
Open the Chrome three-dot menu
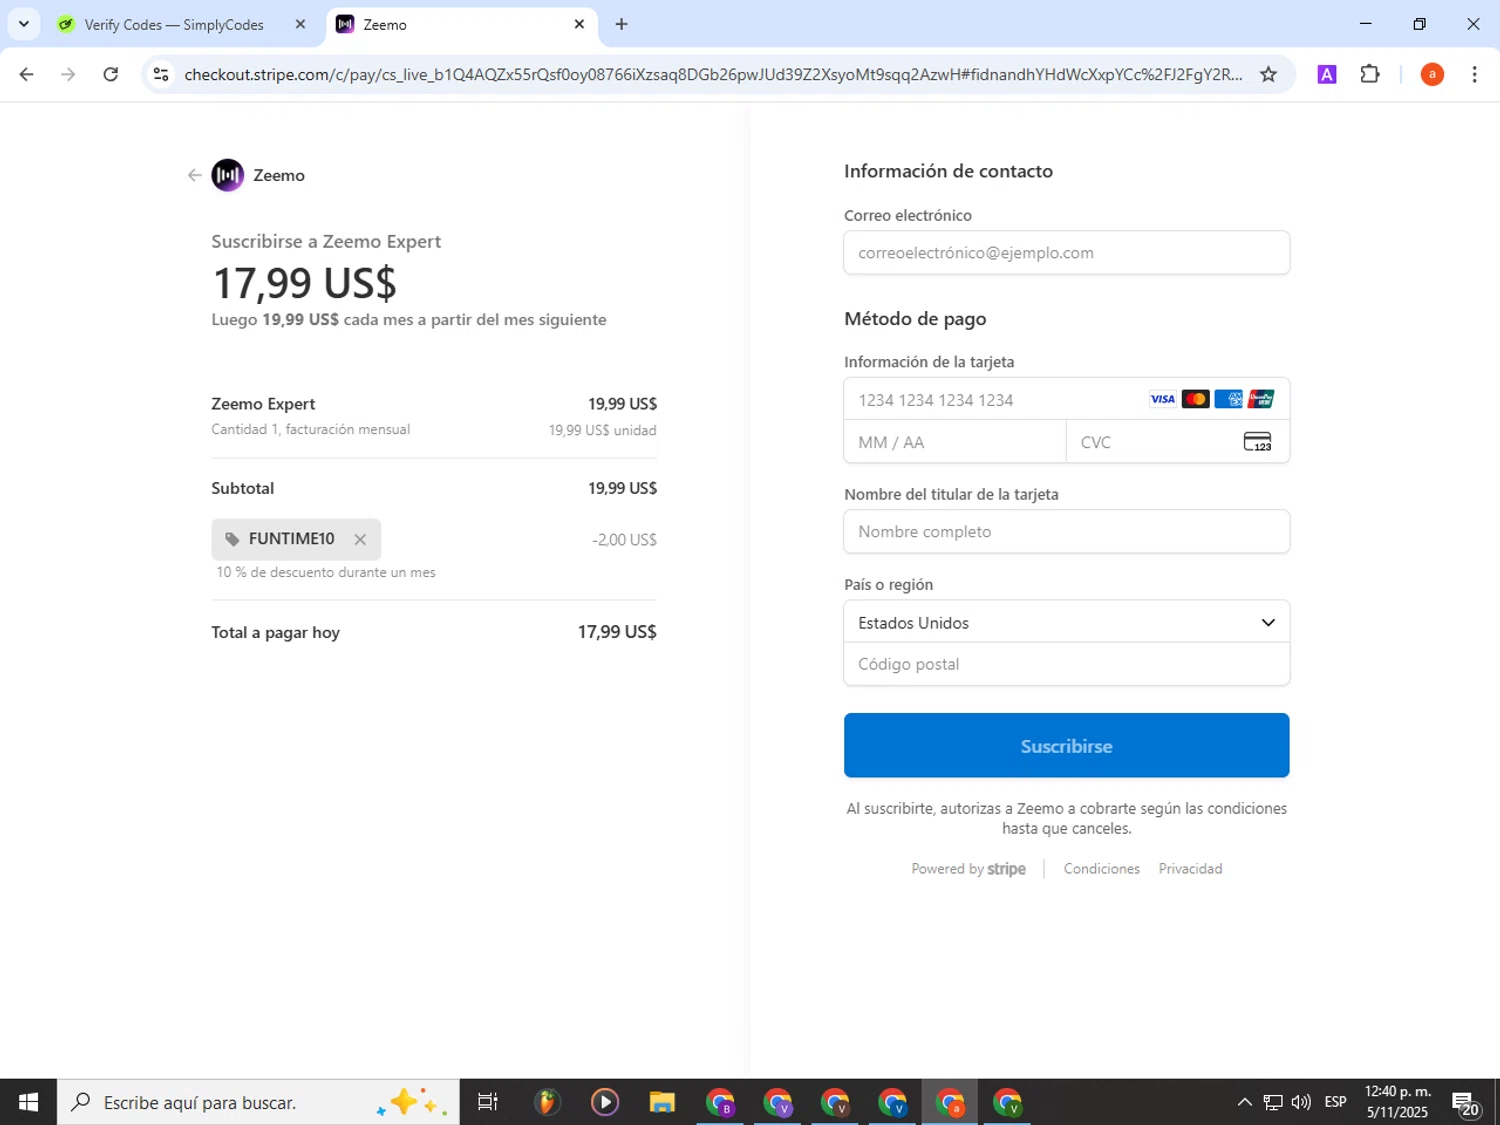tap(1474, 74)
